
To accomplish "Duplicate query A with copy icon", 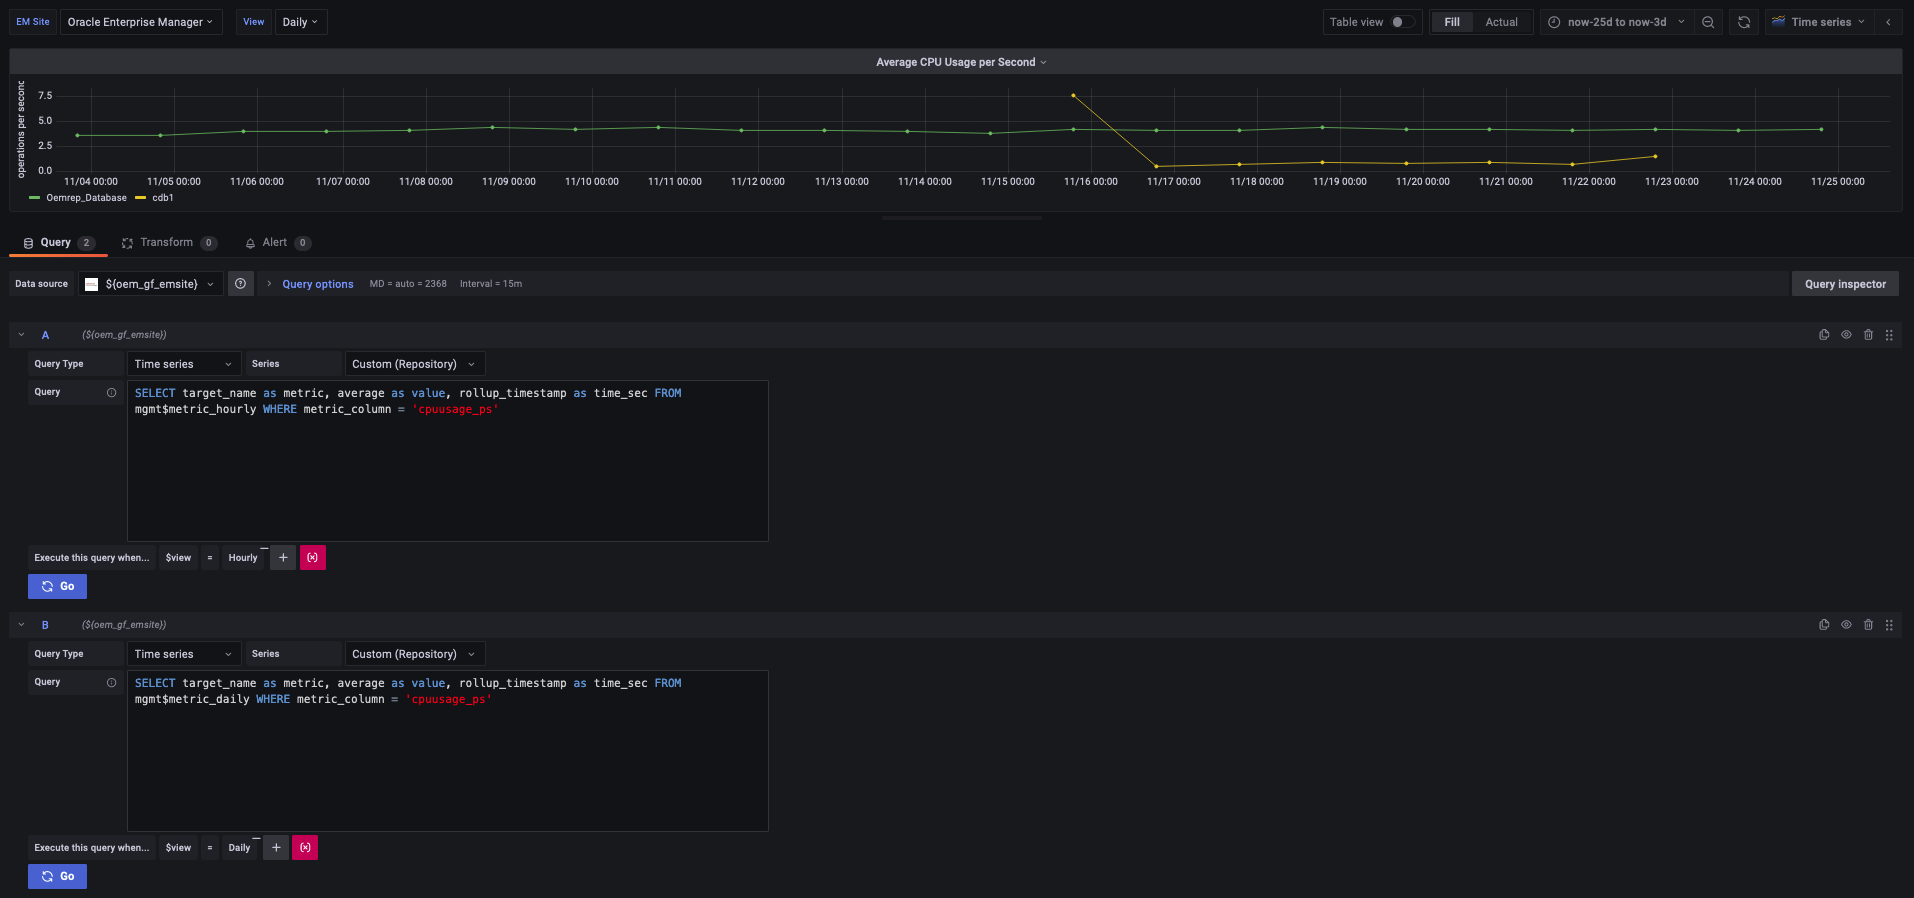I will (1824, 335).
